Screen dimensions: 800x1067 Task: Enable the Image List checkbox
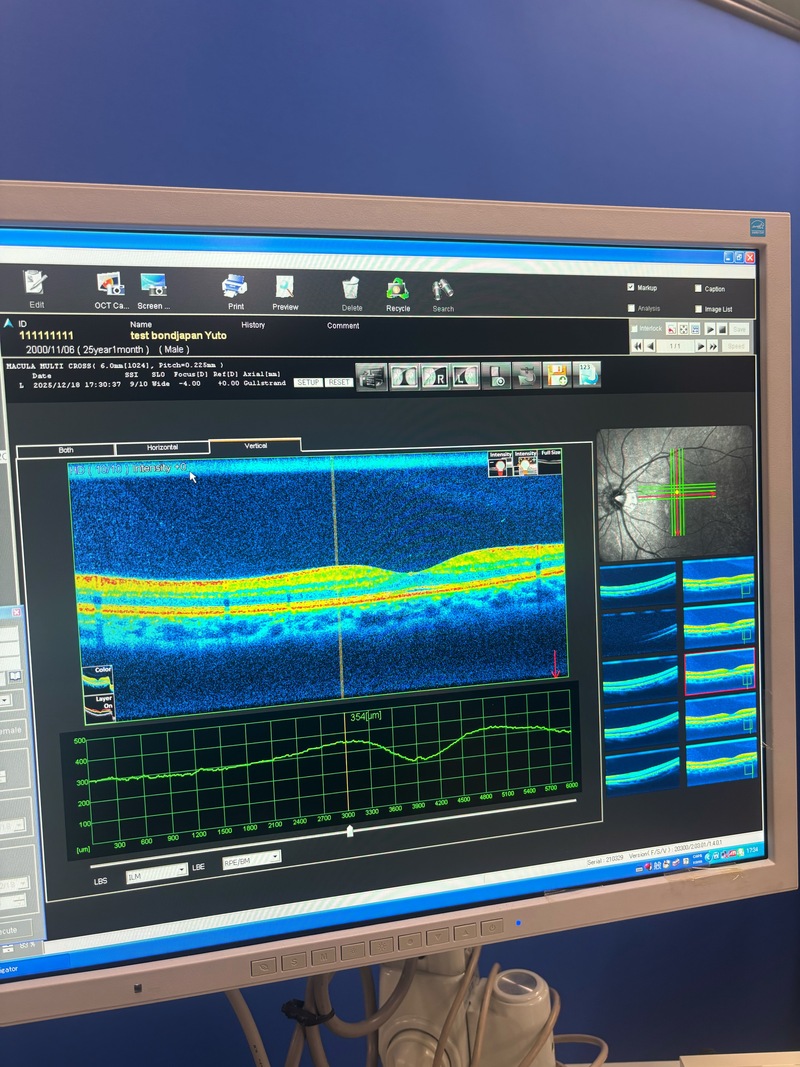[x=698, y=309]
